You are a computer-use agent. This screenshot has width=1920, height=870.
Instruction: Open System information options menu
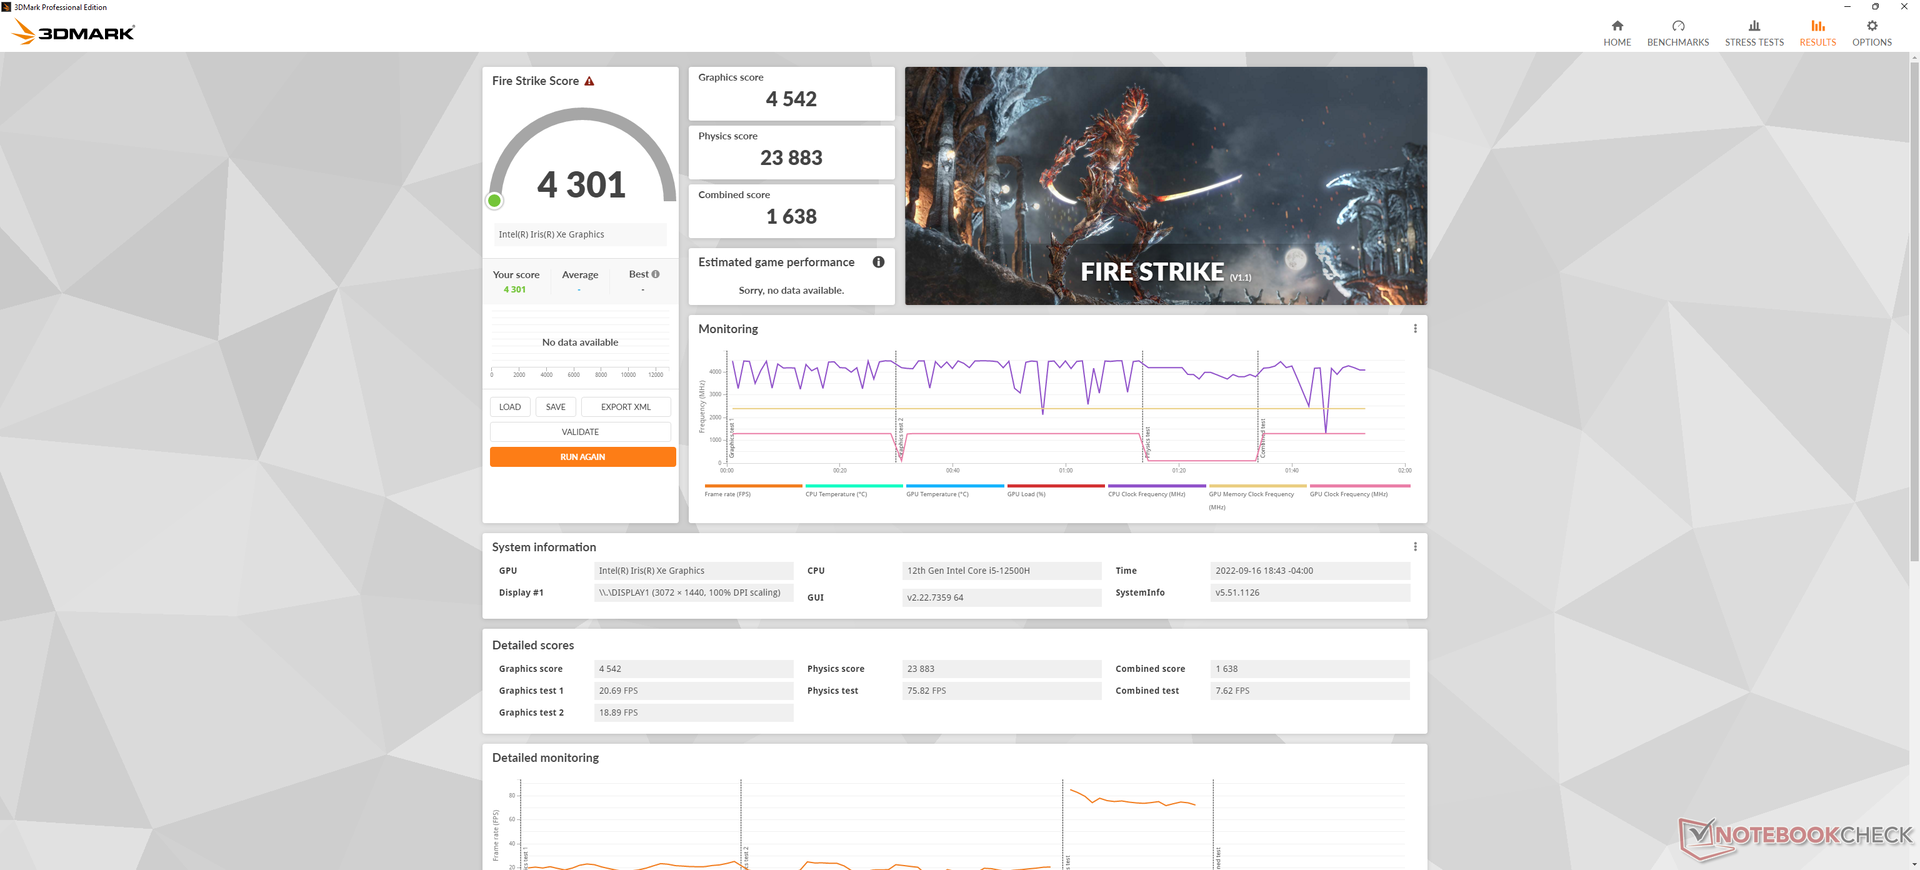(x=1415, y=547)
